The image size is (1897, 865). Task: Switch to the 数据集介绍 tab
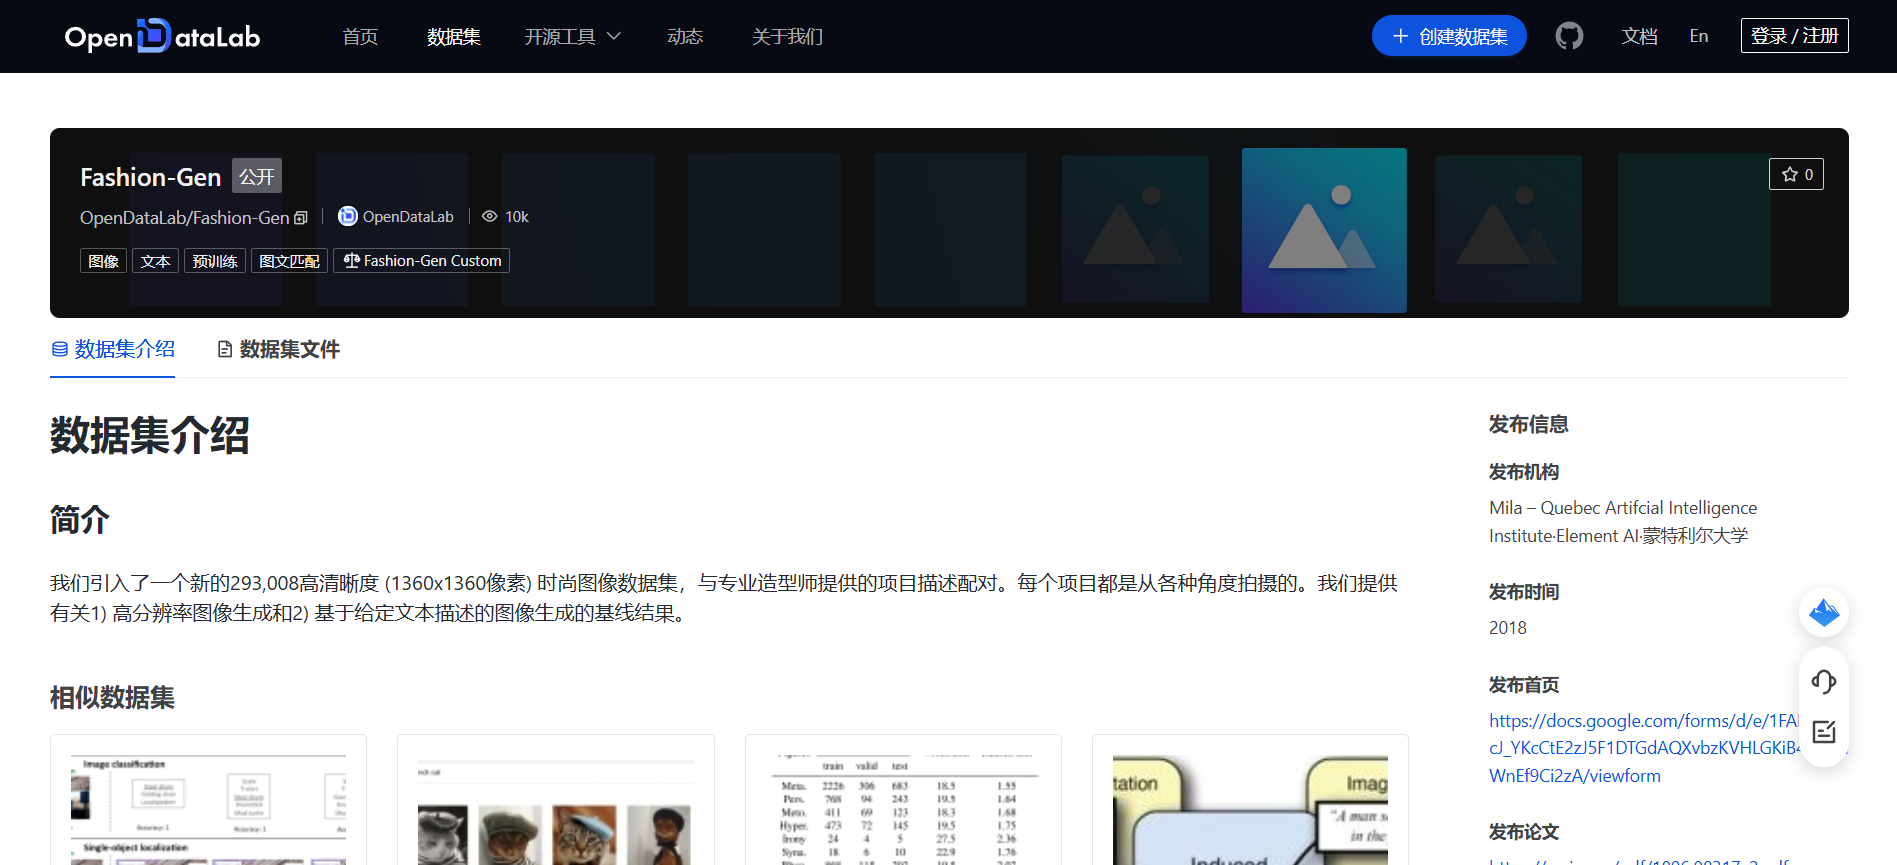pyautogui.click(x=113, y=349)
